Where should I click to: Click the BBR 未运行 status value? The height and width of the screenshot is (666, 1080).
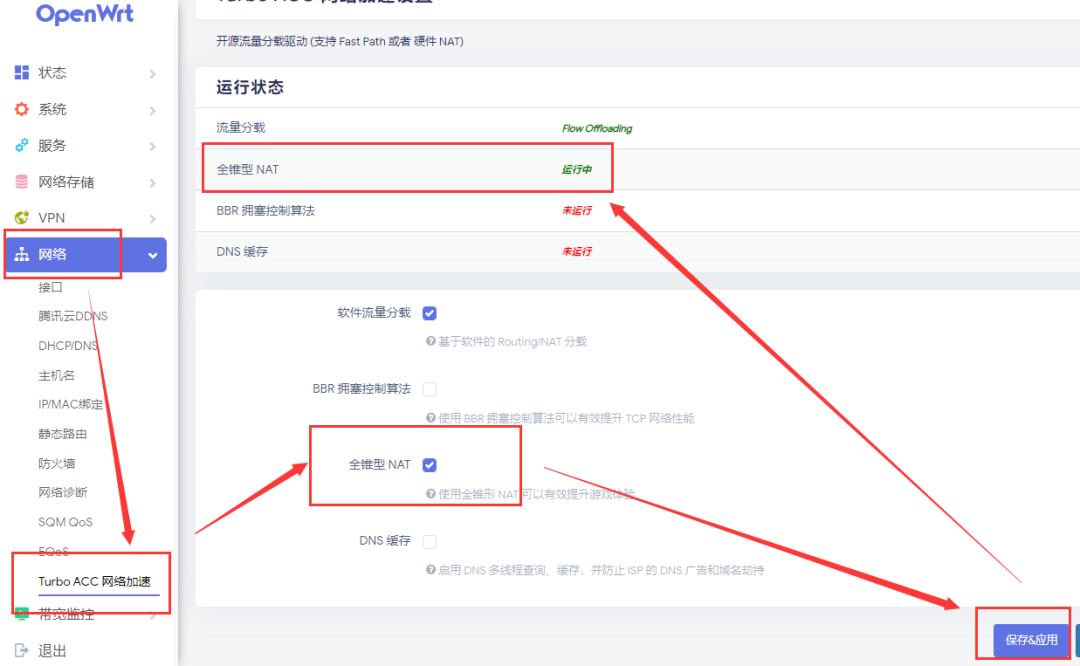point(577,210)
